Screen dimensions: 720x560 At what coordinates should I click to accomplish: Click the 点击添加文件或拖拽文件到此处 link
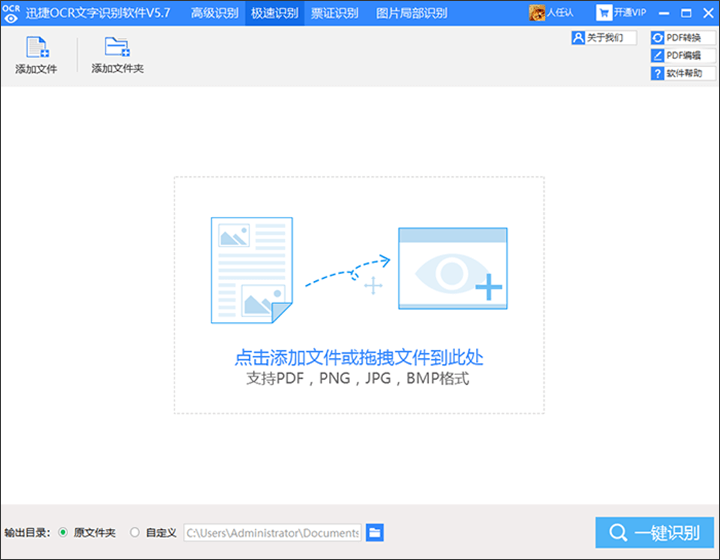pyautogui.click(x=359, y=357)
